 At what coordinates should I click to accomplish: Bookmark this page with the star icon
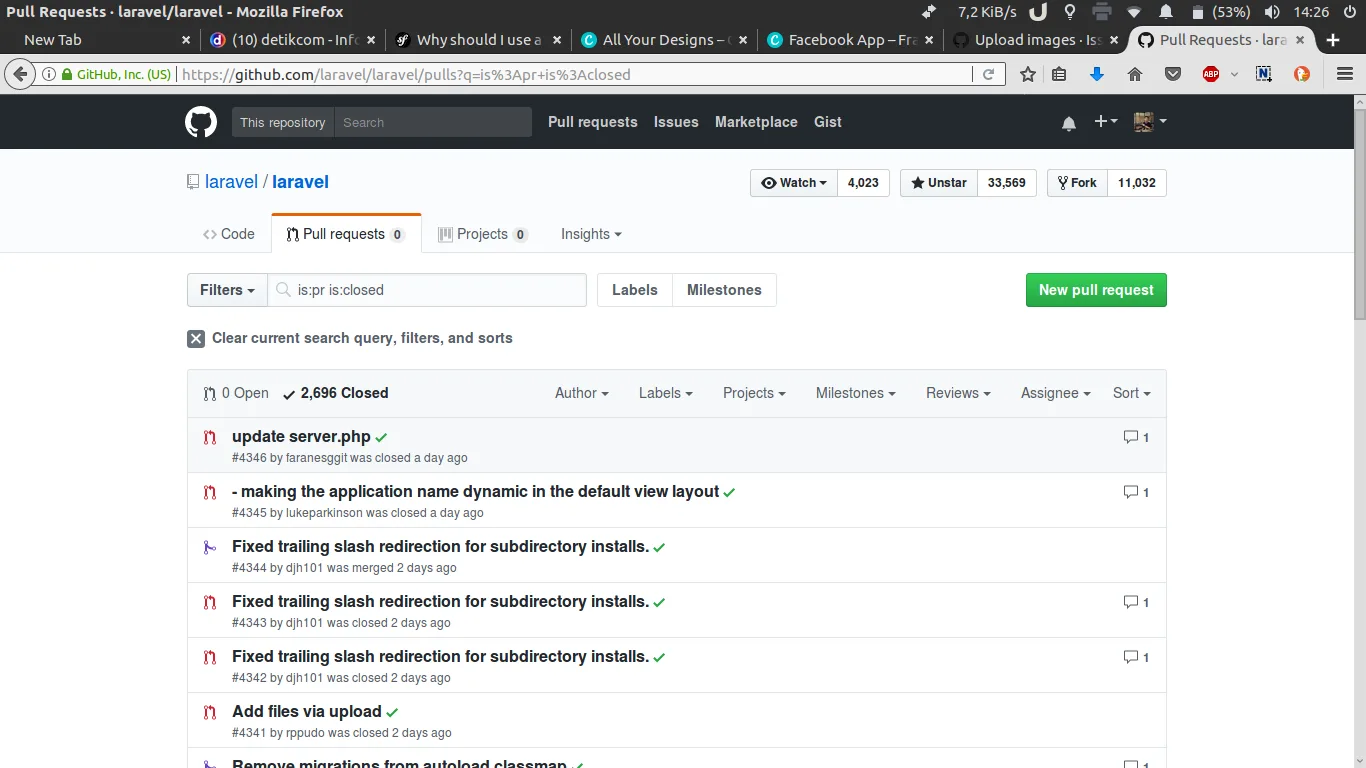pyautogui.click(x=1028, y=74)
